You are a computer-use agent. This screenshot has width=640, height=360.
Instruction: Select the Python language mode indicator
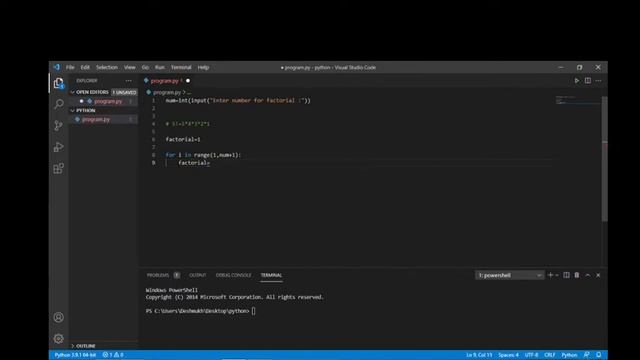tap(569, 355)
